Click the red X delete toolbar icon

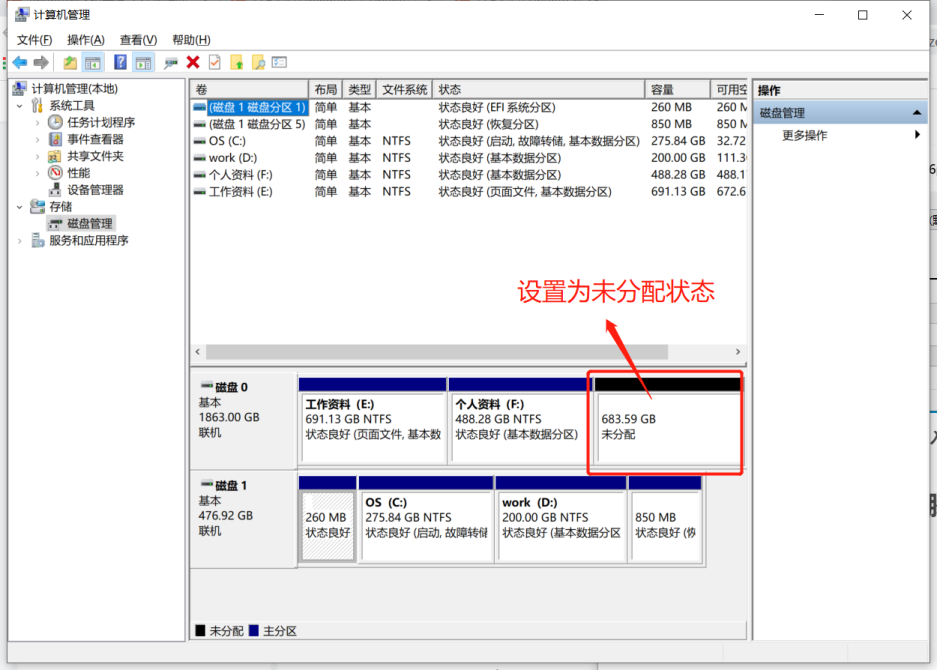pyautogui.click(x=193, y=62)
